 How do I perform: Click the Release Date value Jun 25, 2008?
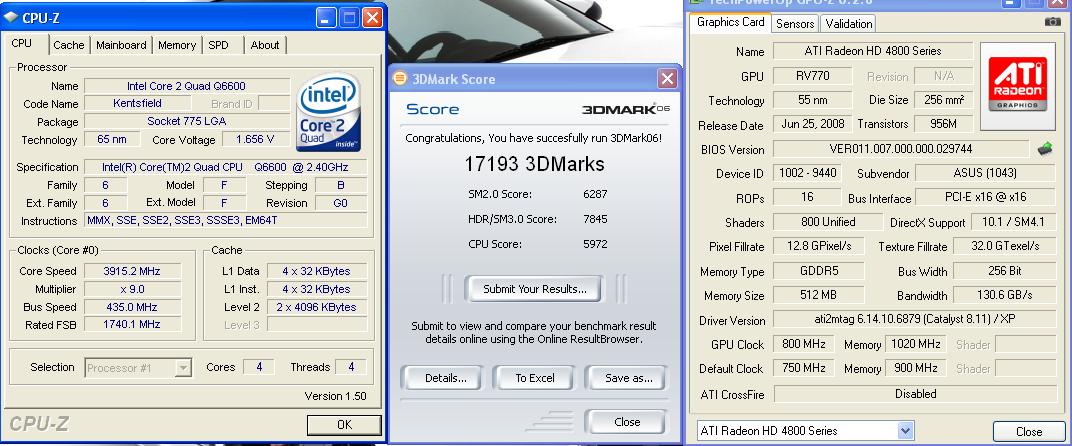pos(812,124)
